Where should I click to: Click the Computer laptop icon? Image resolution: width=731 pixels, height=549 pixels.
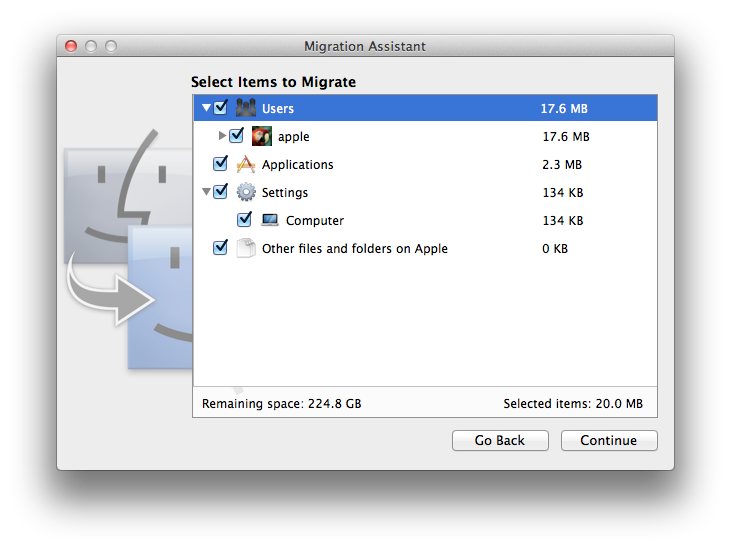point(269,220)
